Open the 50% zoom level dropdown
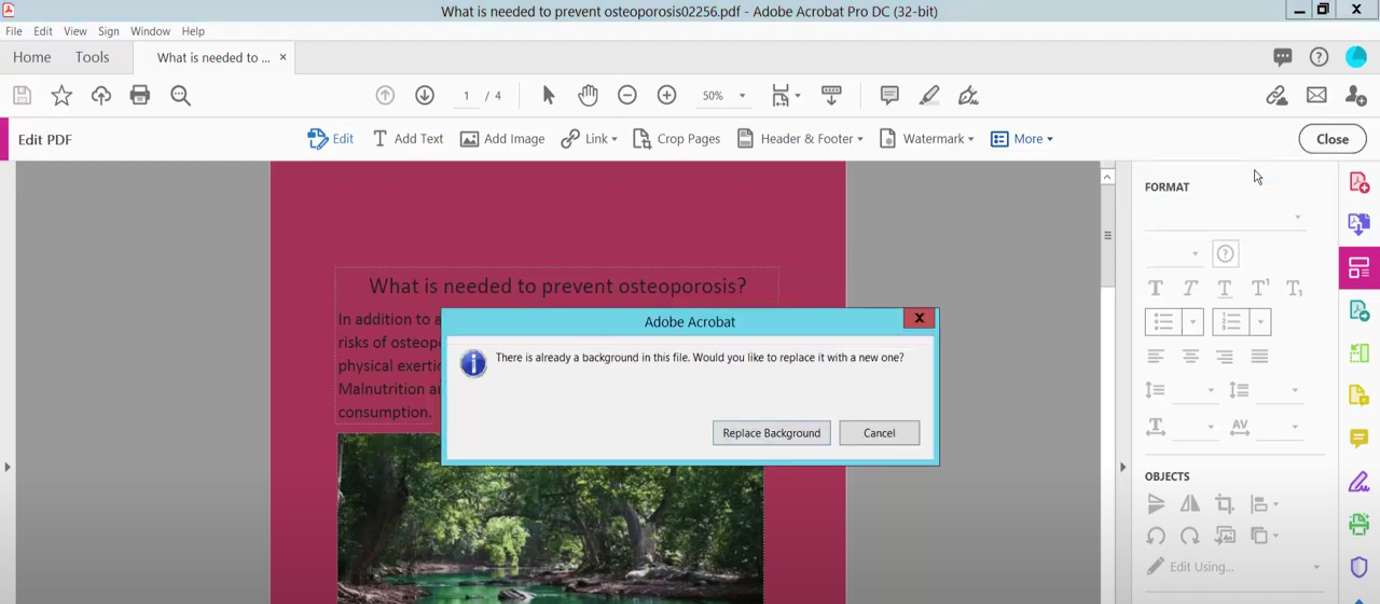 pyautogui.click(x=723, y=96)
